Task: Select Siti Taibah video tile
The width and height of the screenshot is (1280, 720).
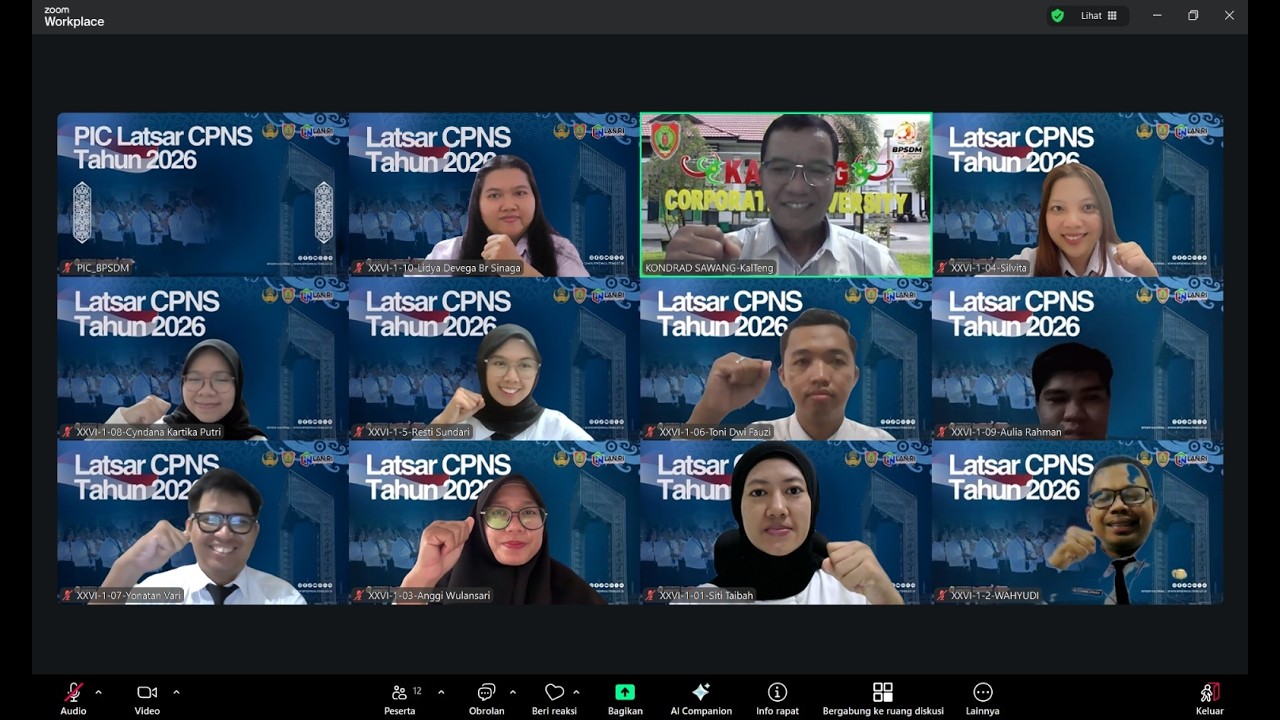Action: point(786,523)
